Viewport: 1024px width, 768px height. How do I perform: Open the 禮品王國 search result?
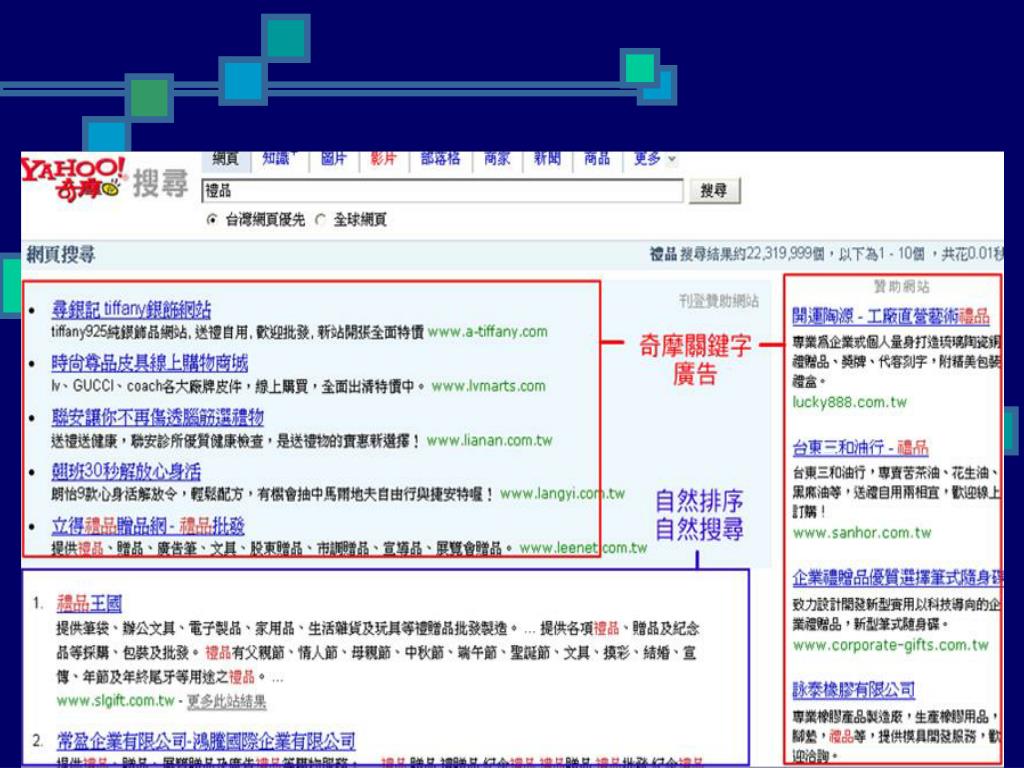coord(89,603)
